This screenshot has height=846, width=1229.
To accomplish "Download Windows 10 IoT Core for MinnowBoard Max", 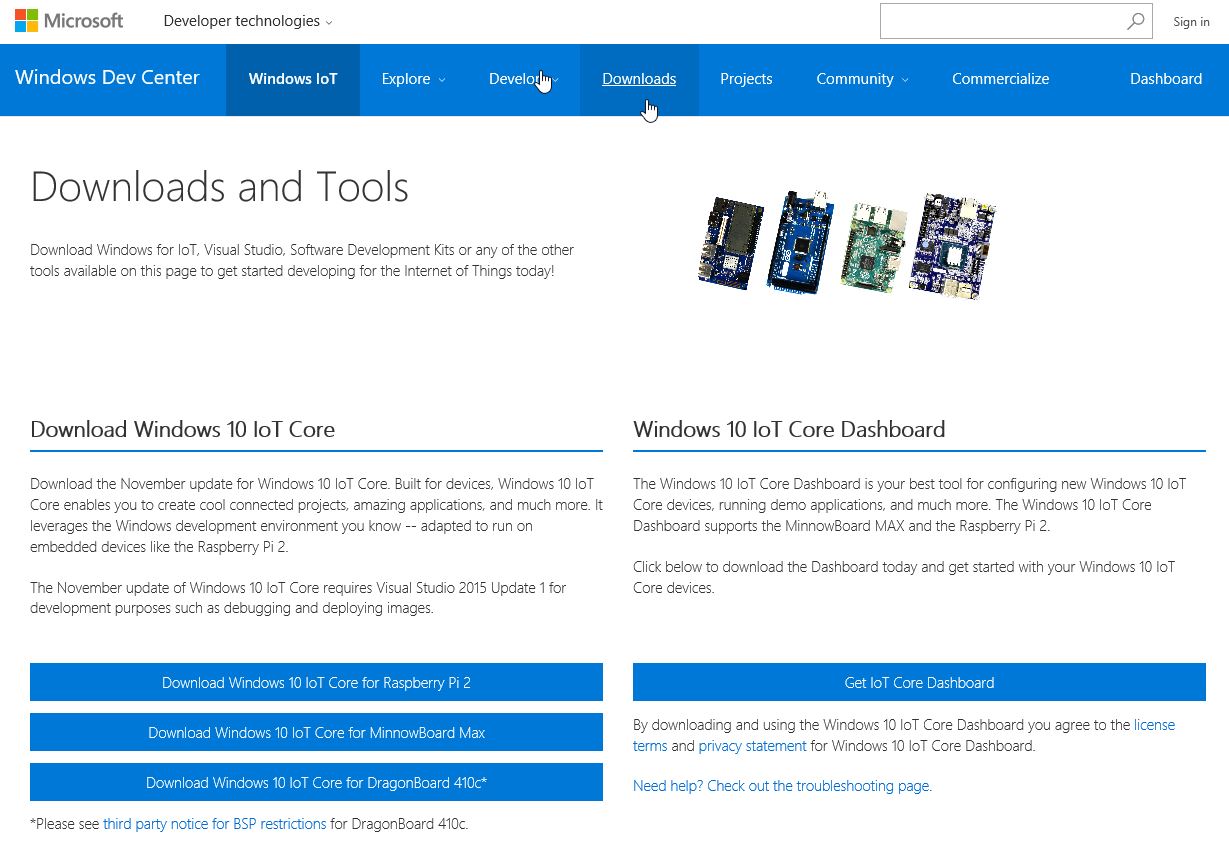I will [316, 732].
